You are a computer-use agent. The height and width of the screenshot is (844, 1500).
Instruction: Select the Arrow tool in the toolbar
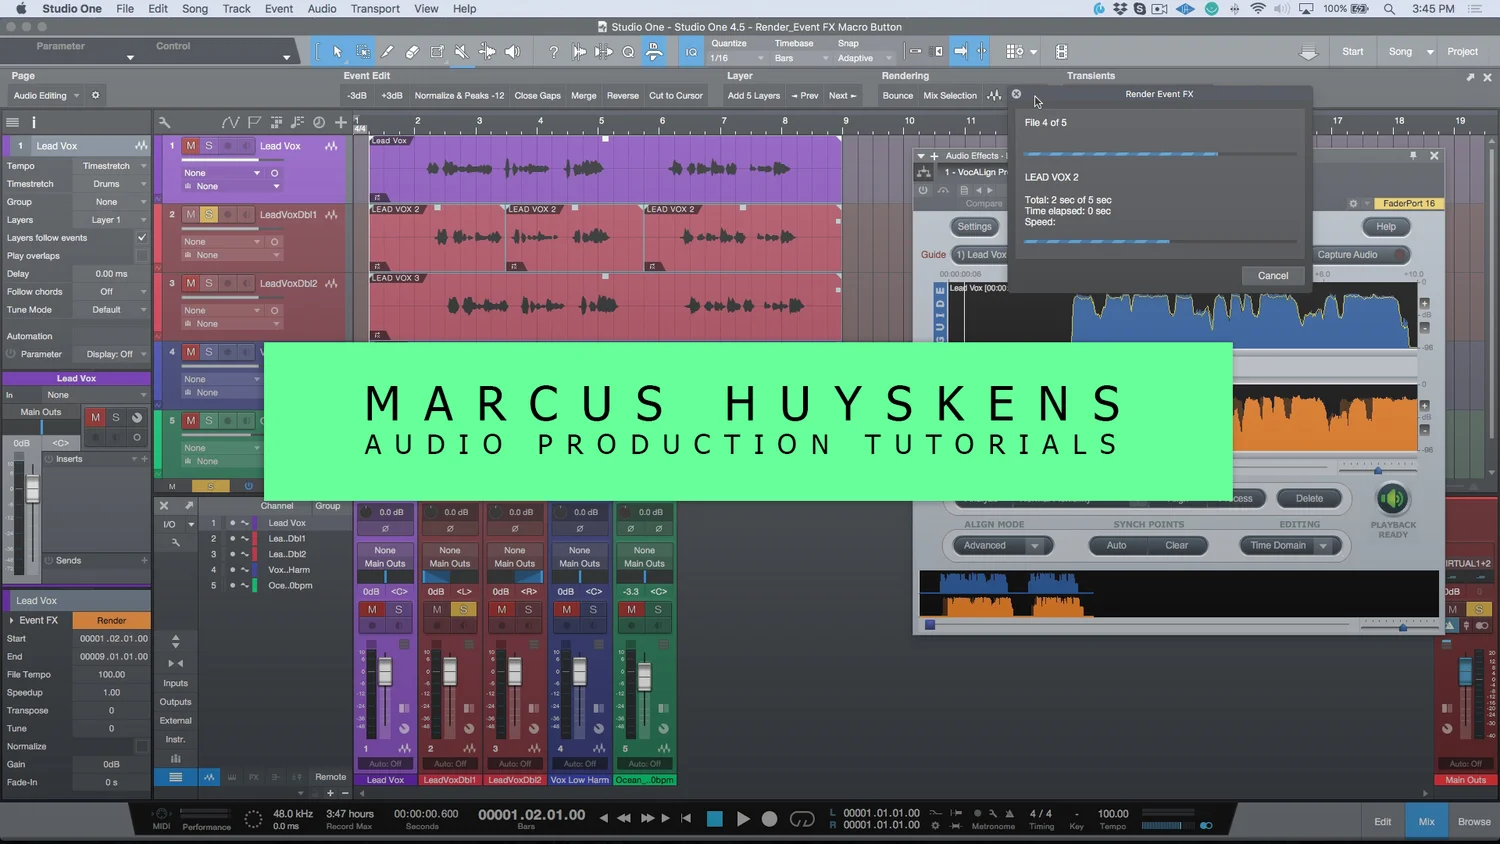click(x=337, y=51)
